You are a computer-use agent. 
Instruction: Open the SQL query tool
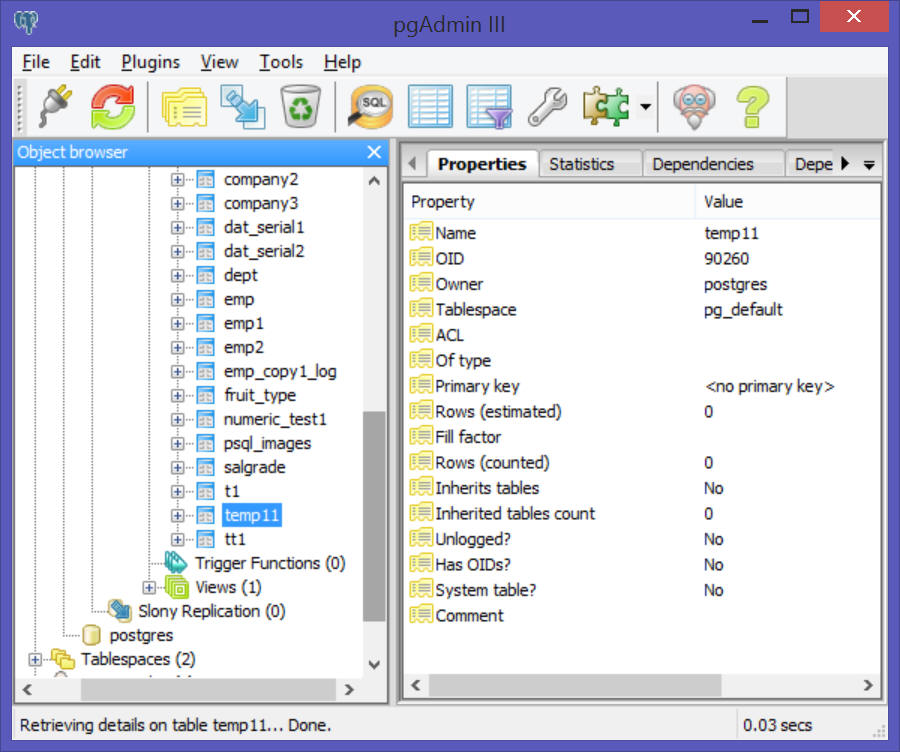[x=371, y=106]
